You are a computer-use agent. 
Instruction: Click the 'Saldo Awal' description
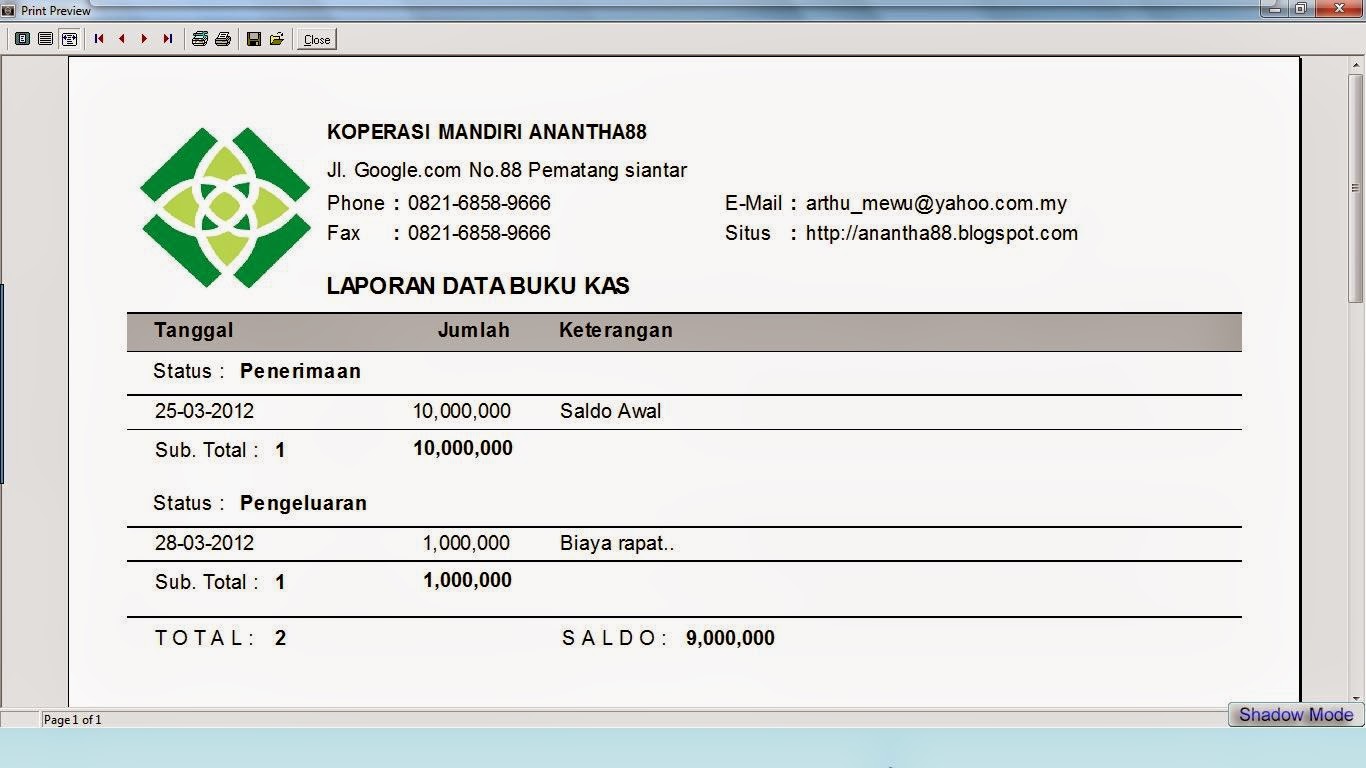(x=610, y=411)
